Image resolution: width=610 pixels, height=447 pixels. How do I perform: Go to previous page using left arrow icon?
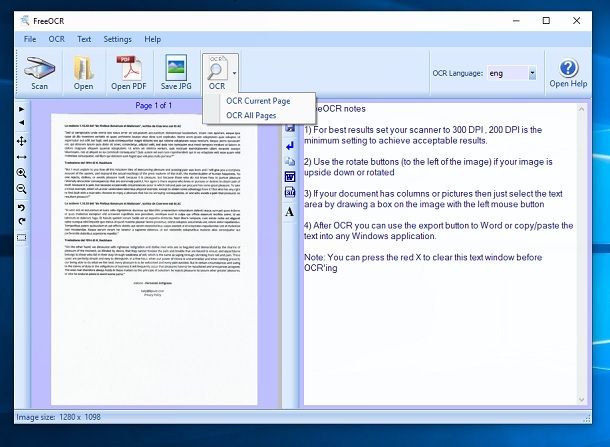point(21,123)
